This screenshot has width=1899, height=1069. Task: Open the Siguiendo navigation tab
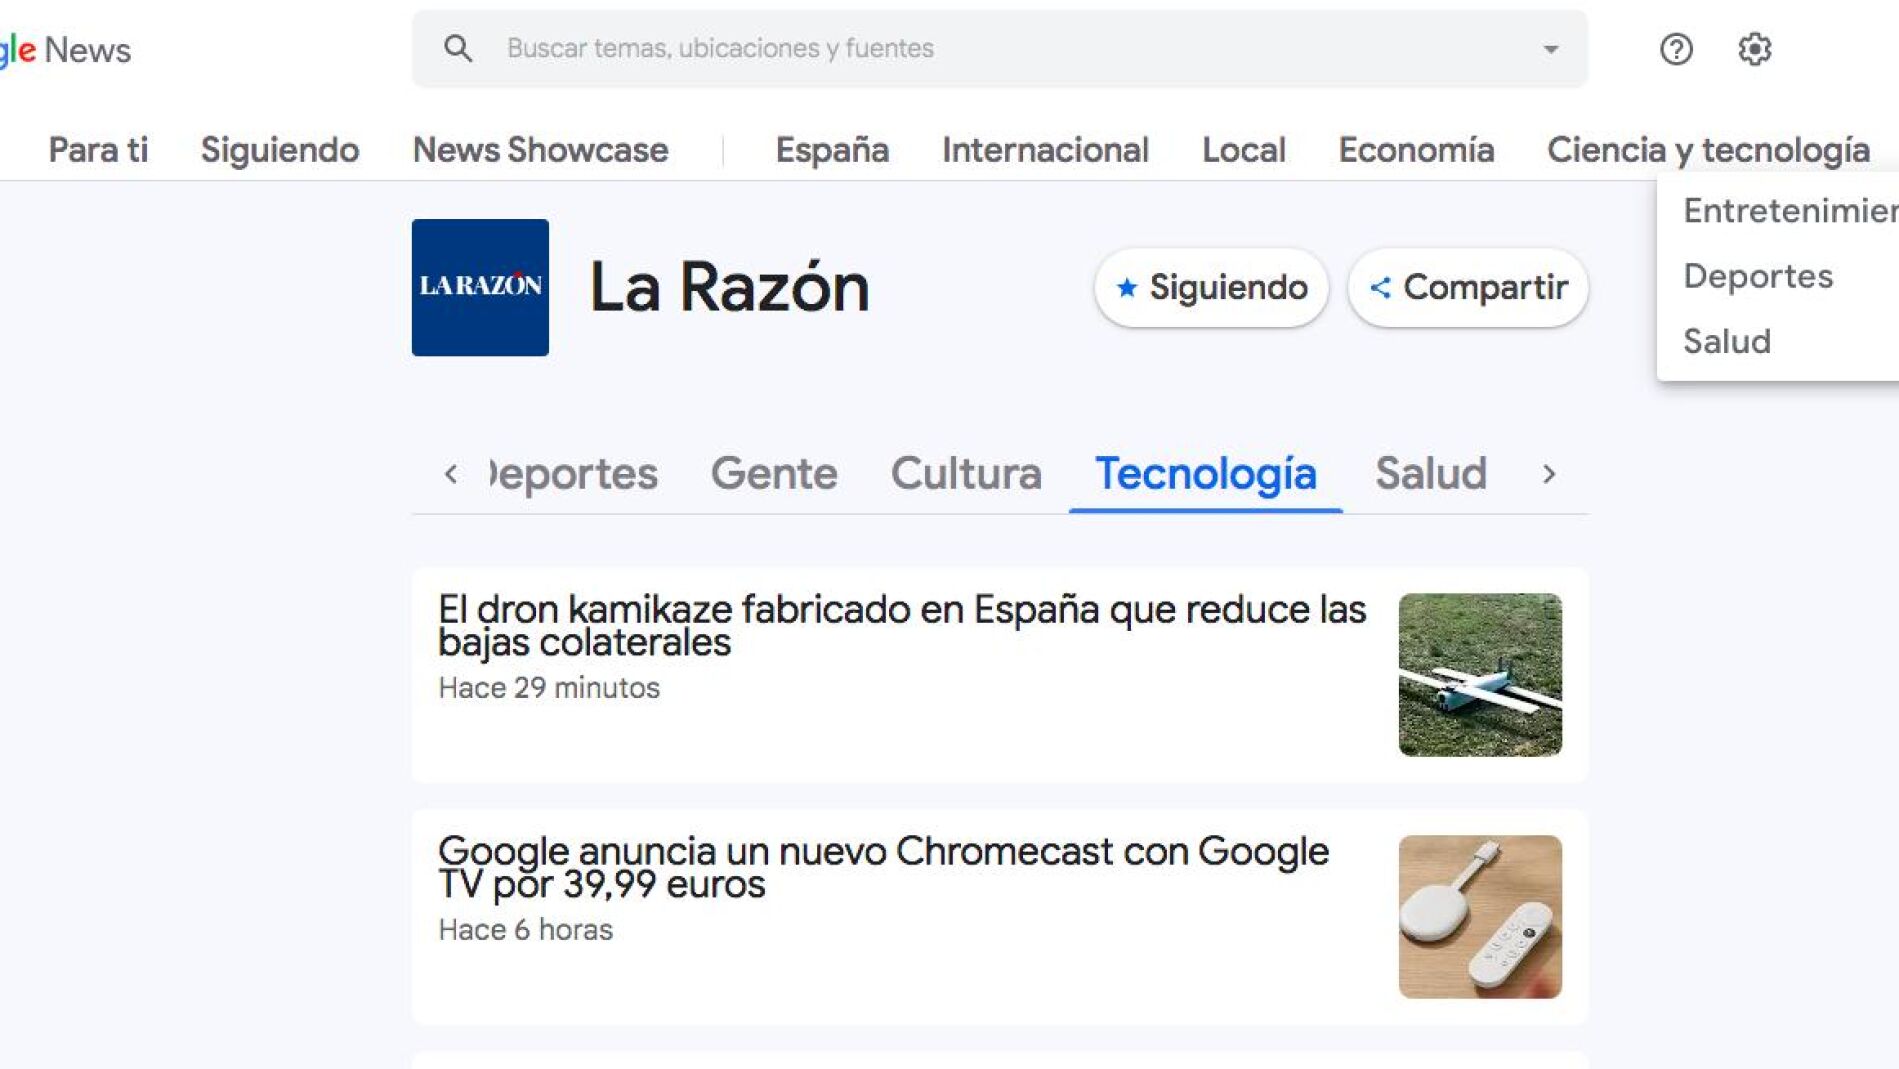tap(280, 150)
